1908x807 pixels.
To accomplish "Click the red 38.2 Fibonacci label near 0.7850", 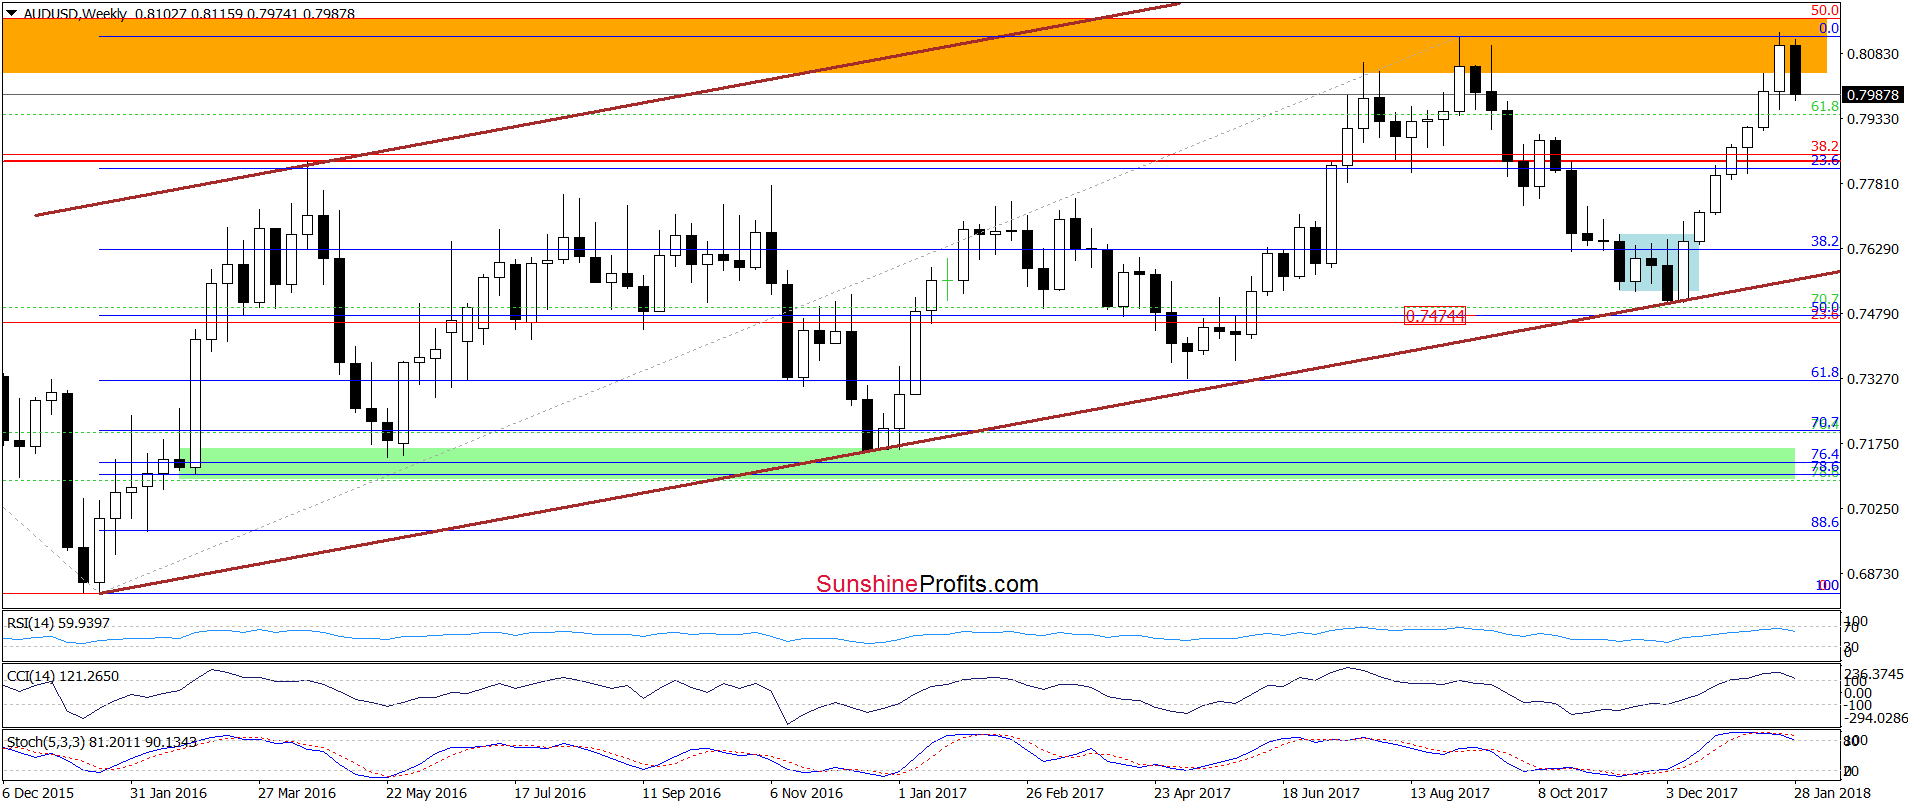I will tap(1825, 146).
